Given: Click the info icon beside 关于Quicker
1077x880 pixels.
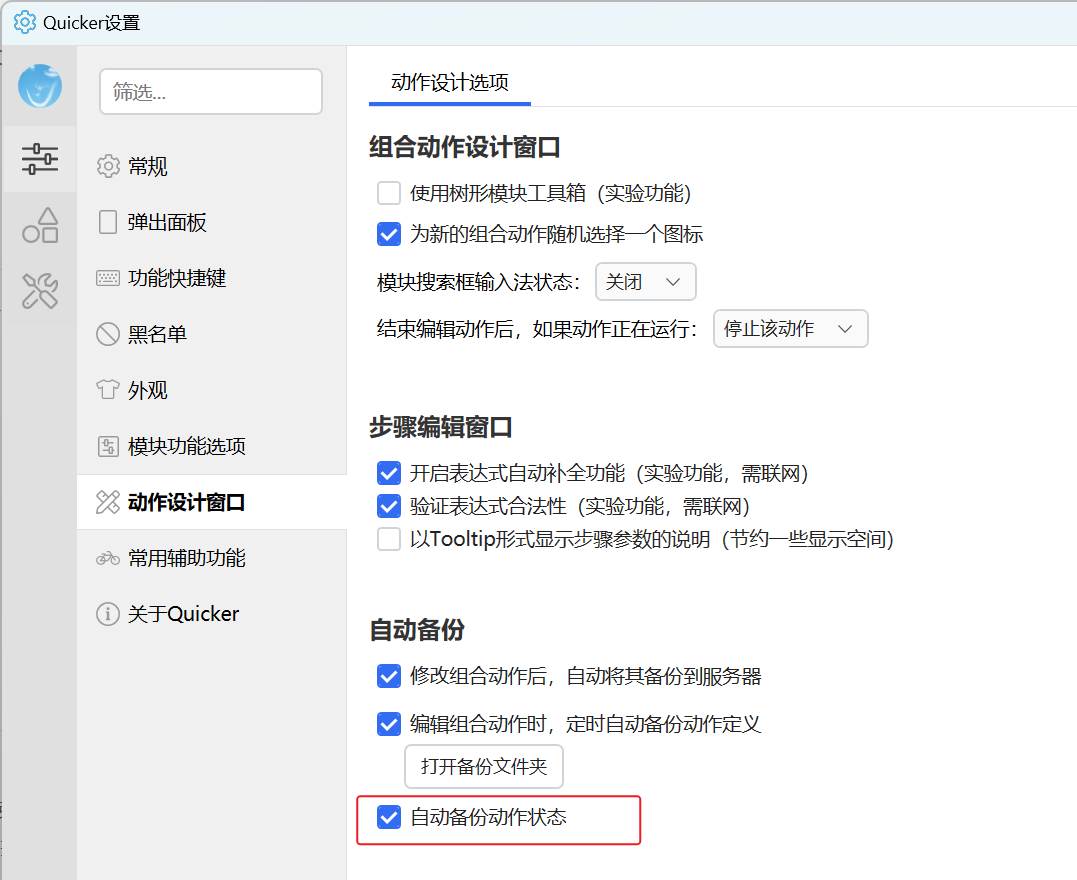Looking at the screenshot, I should pos(108,613).
